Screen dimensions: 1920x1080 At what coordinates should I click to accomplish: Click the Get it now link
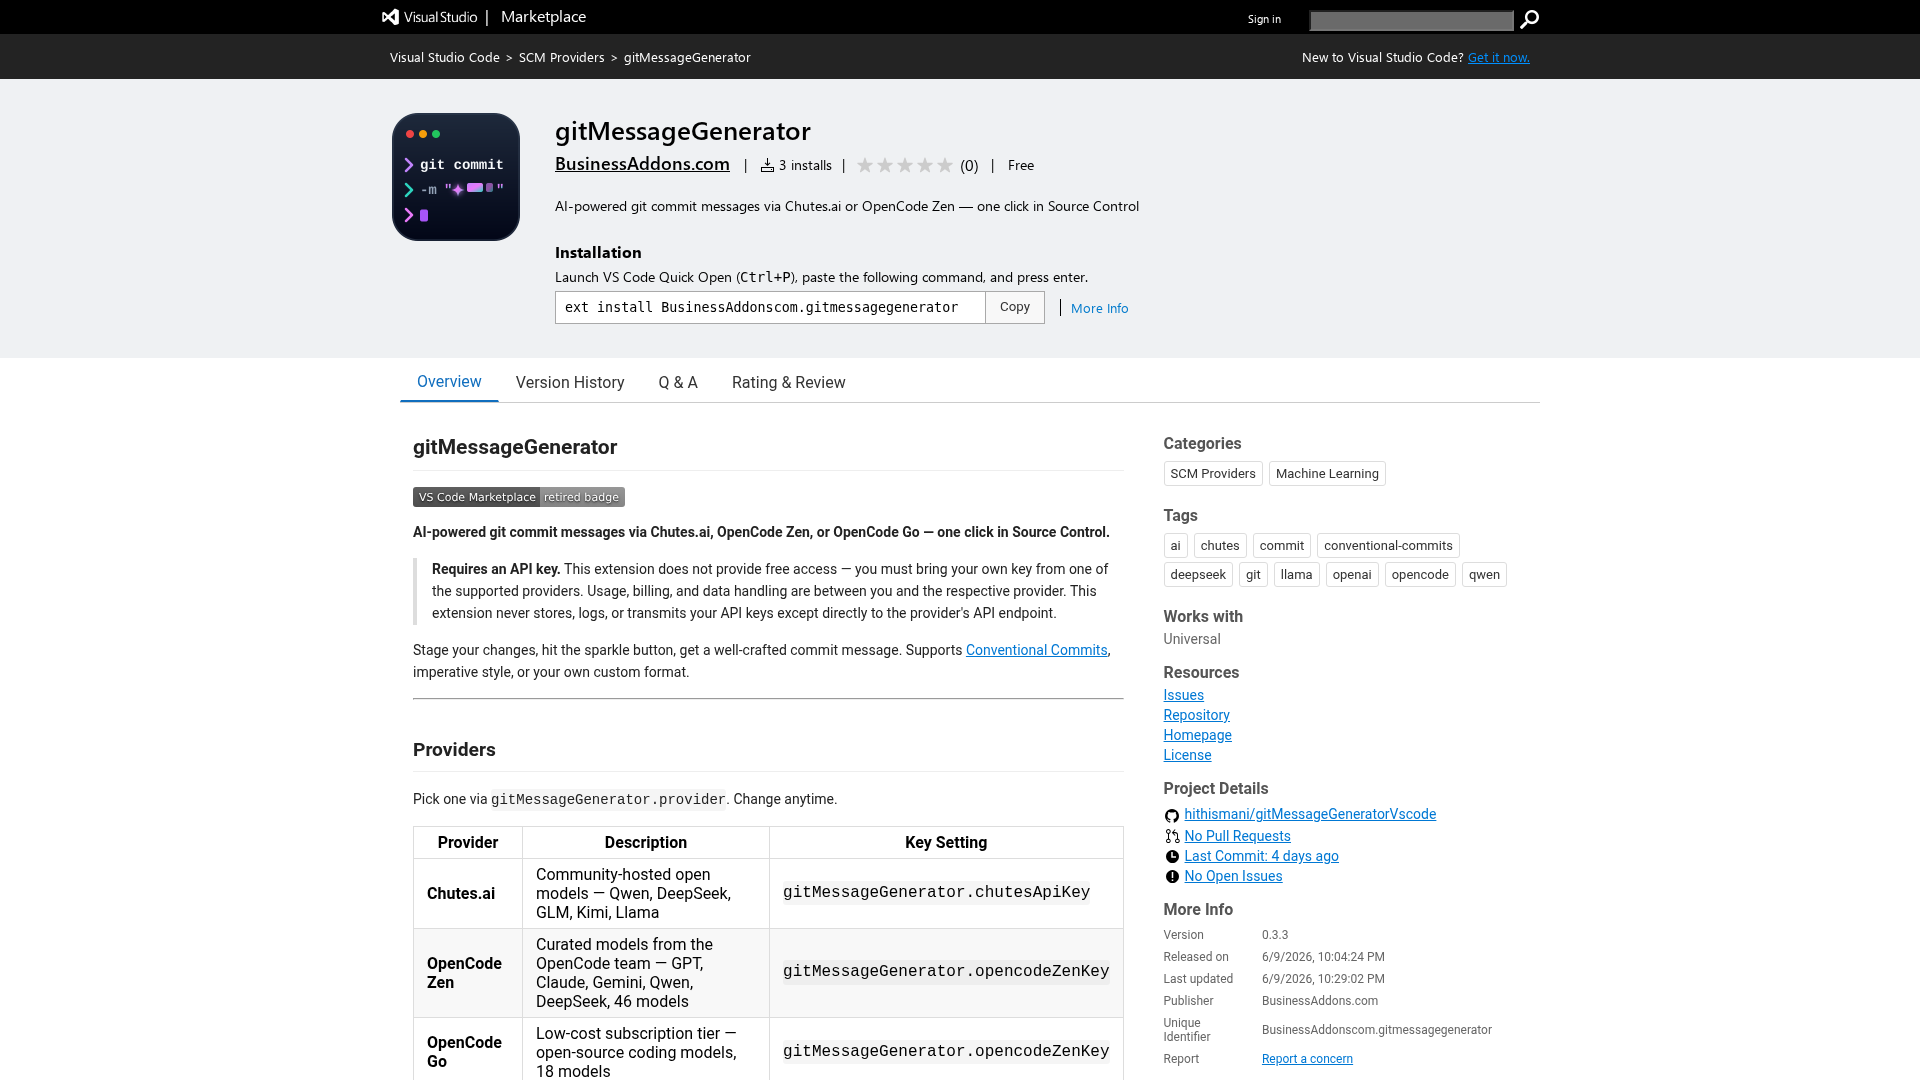(1499, 57)
